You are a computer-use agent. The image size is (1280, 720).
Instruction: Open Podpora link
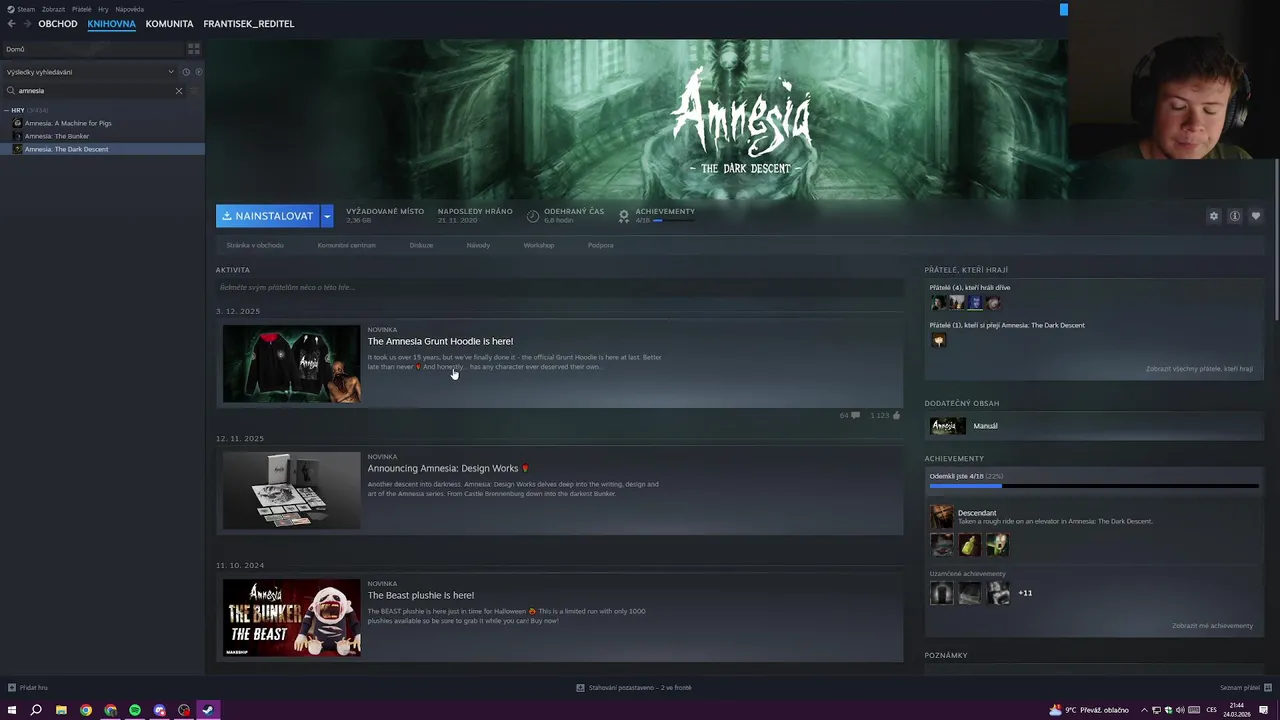[x=601, y=245]
